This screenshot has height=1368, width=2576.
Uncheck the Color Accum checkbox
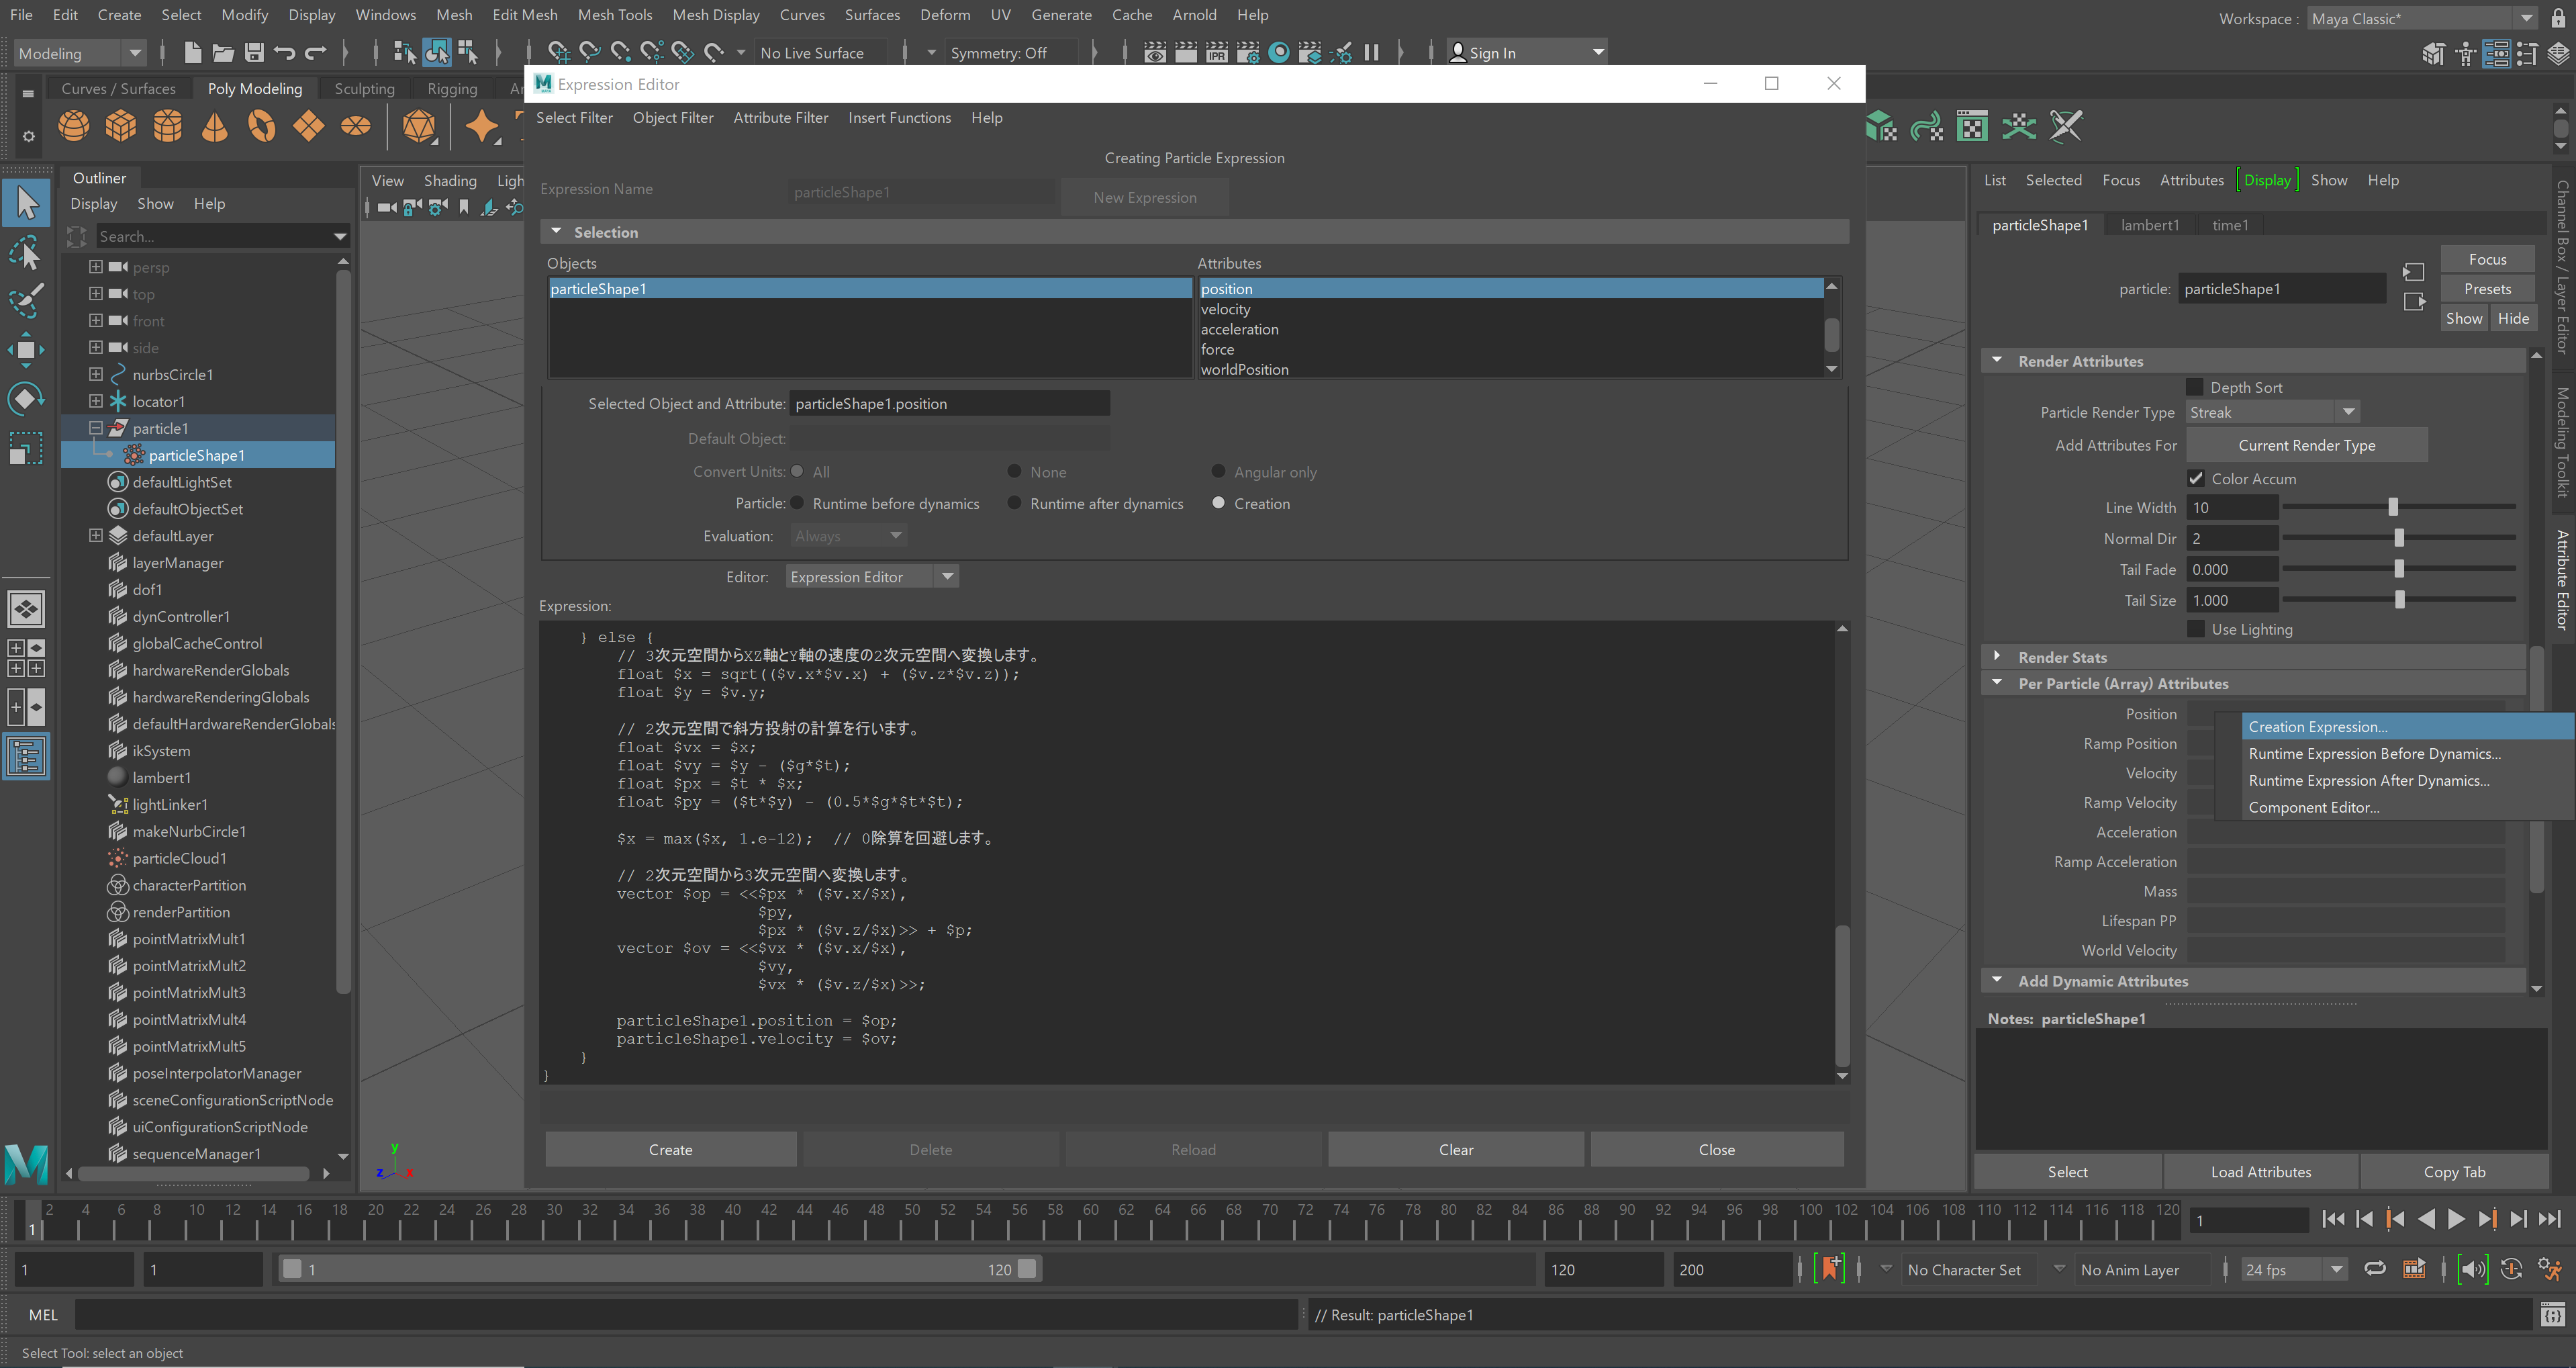[x=2195, y=478]
